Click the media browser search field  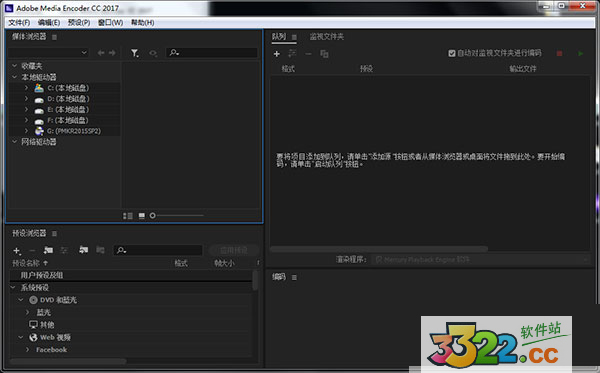[212, 53]
